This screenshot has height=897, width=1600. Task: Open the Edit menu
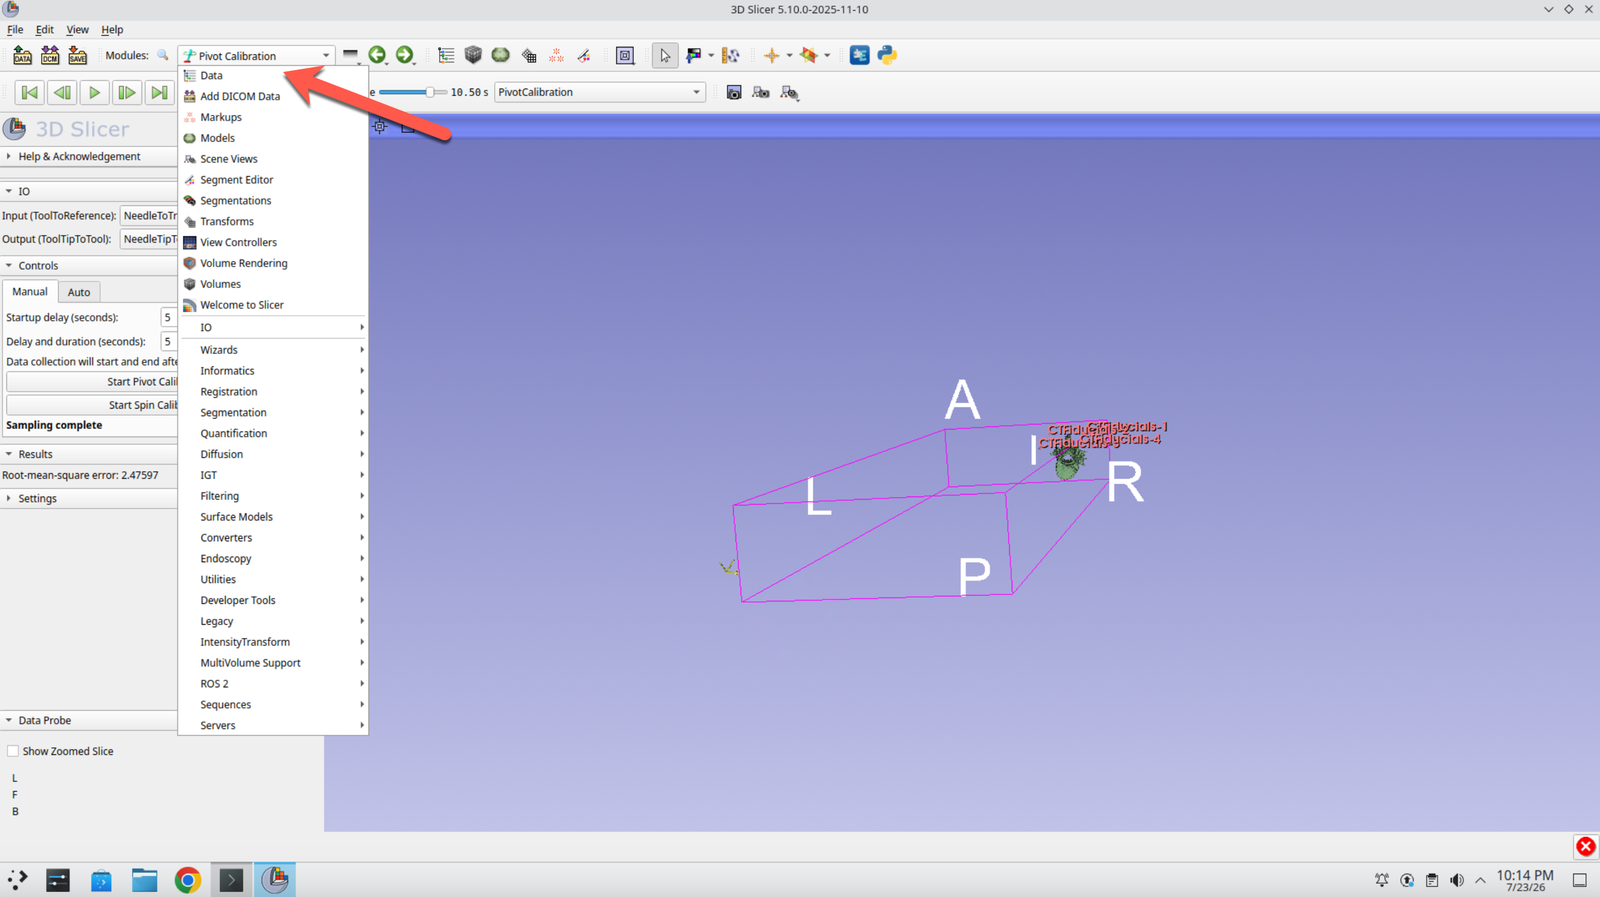coord(45,30)
